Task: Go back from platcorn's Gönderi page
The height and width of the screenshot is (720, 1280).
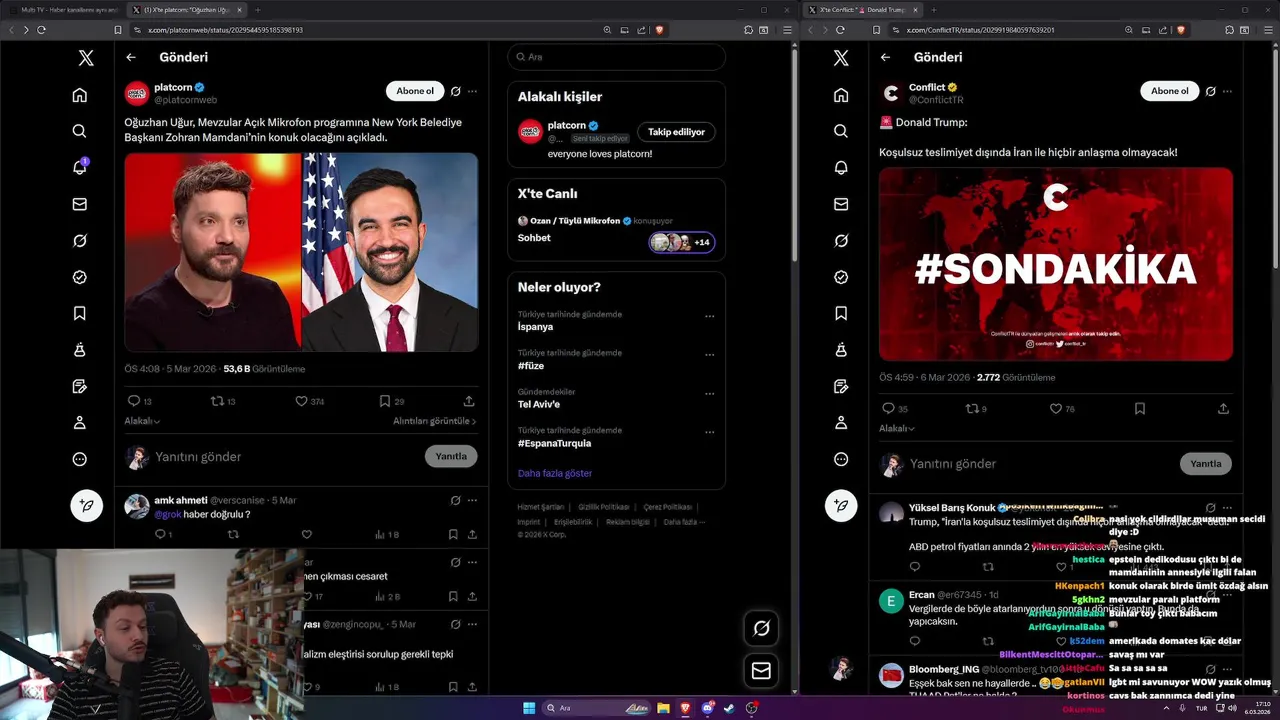Action: [131, 57]
